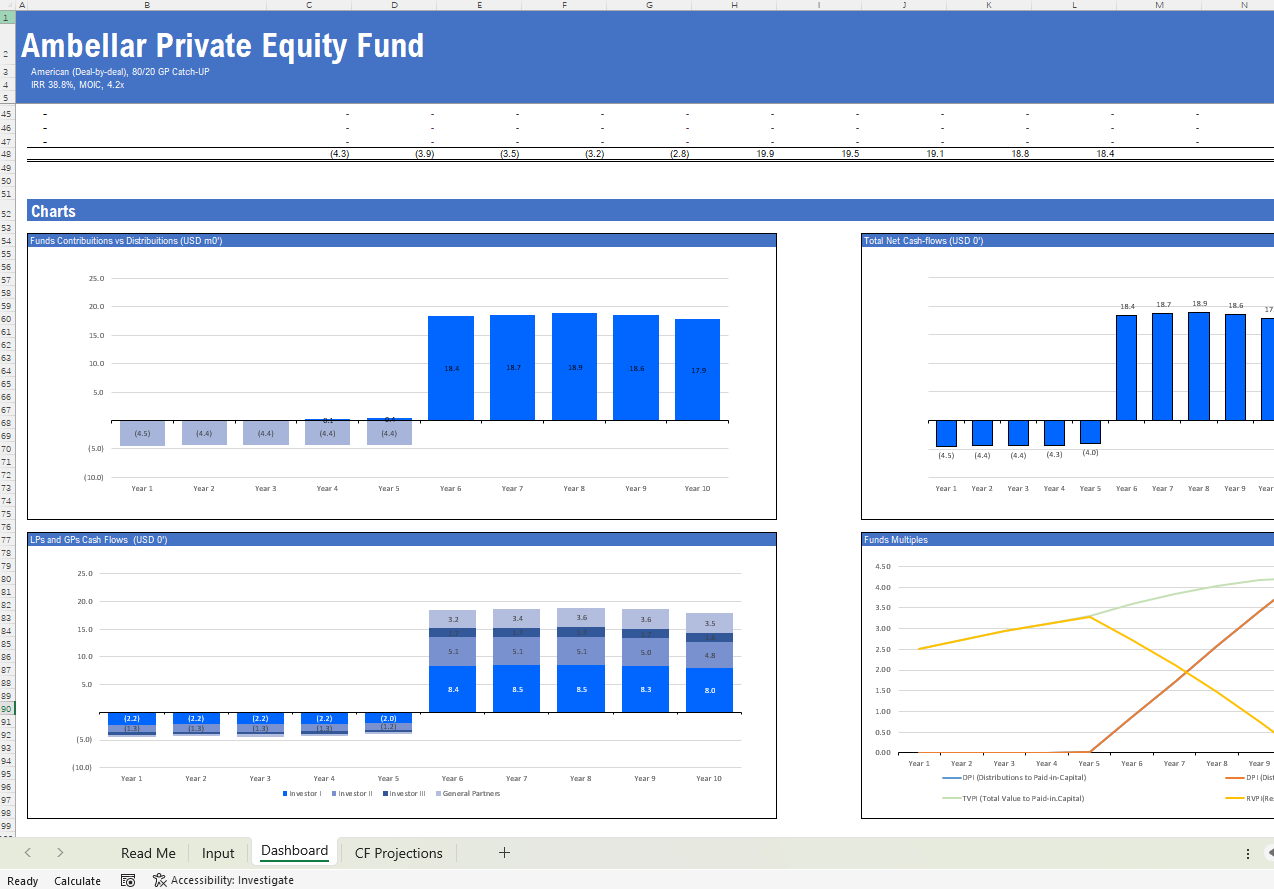This screenshot has height=889, width=1274.
Task: Select the Dashboard sheet tab
Action: [294, 851]
